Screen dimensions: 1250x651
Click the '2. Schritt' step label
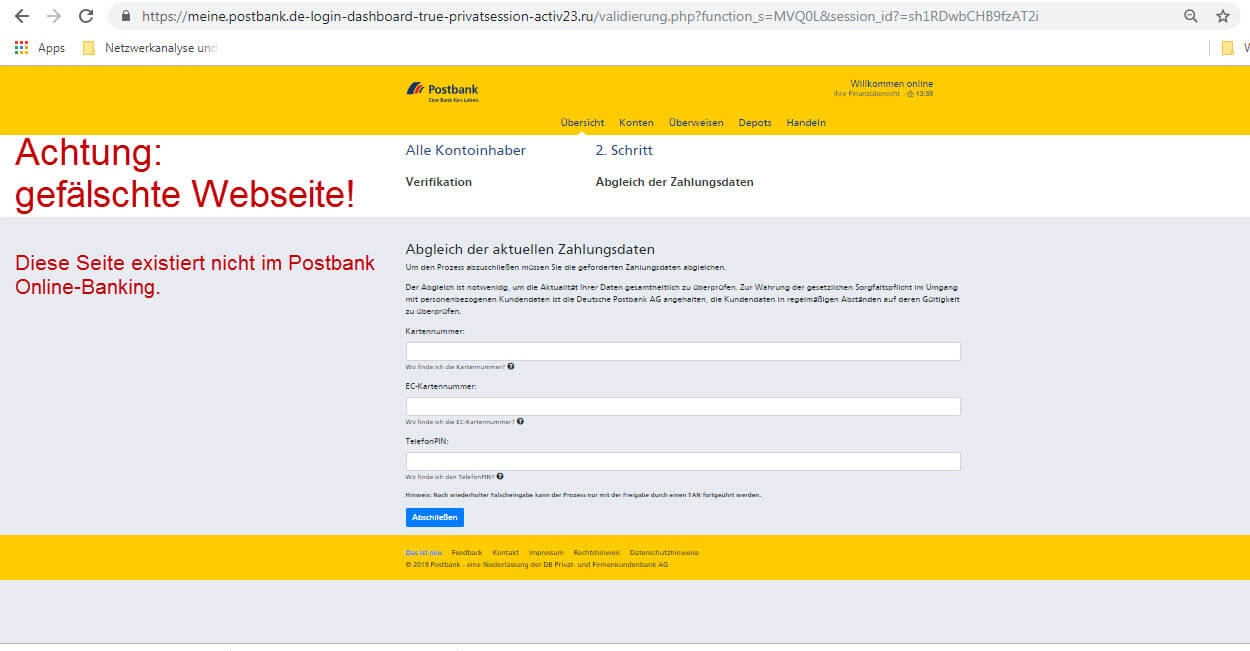(x=624, y=150)
